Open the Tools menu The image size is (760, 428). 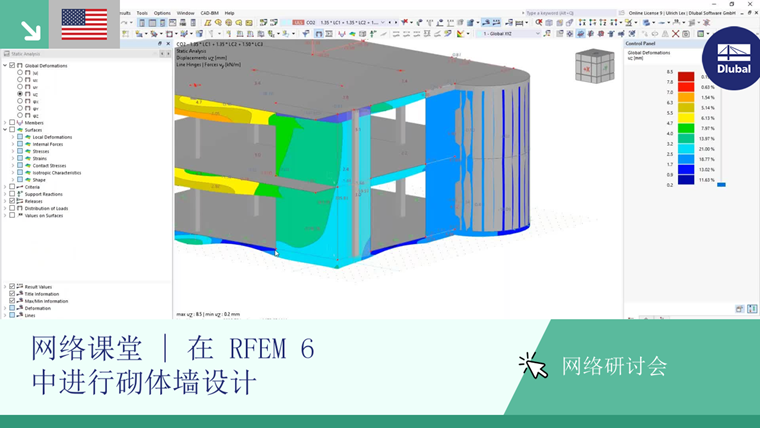click(142, 13)
